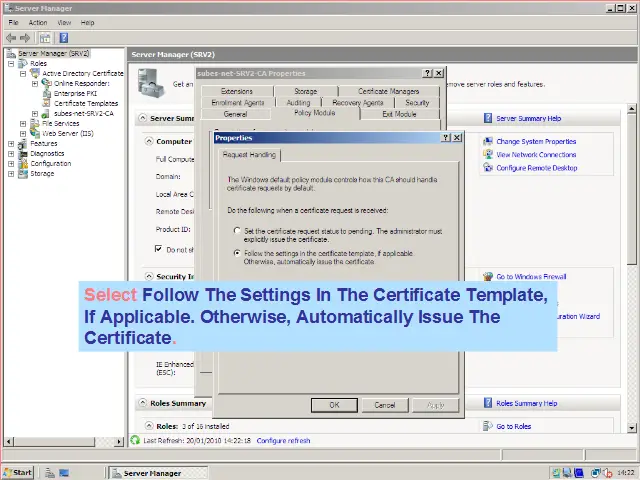Expand the Features tree node

11,144
